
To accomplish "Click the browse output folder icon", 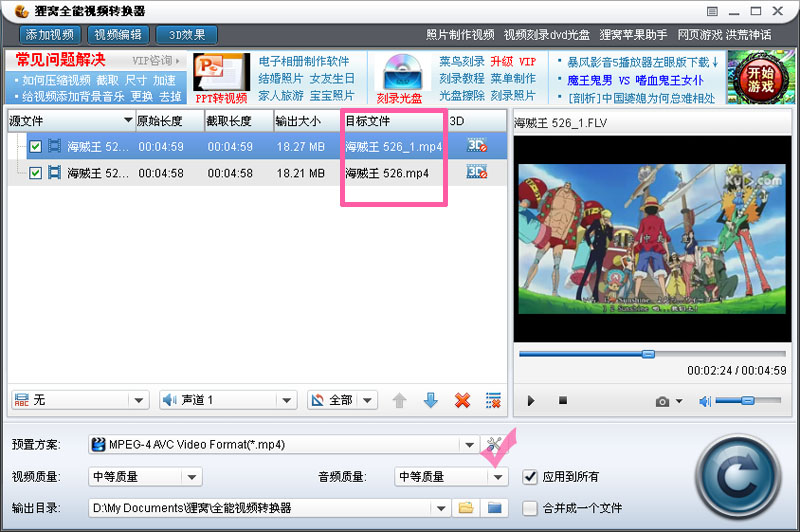I will [x=465, y=508].
